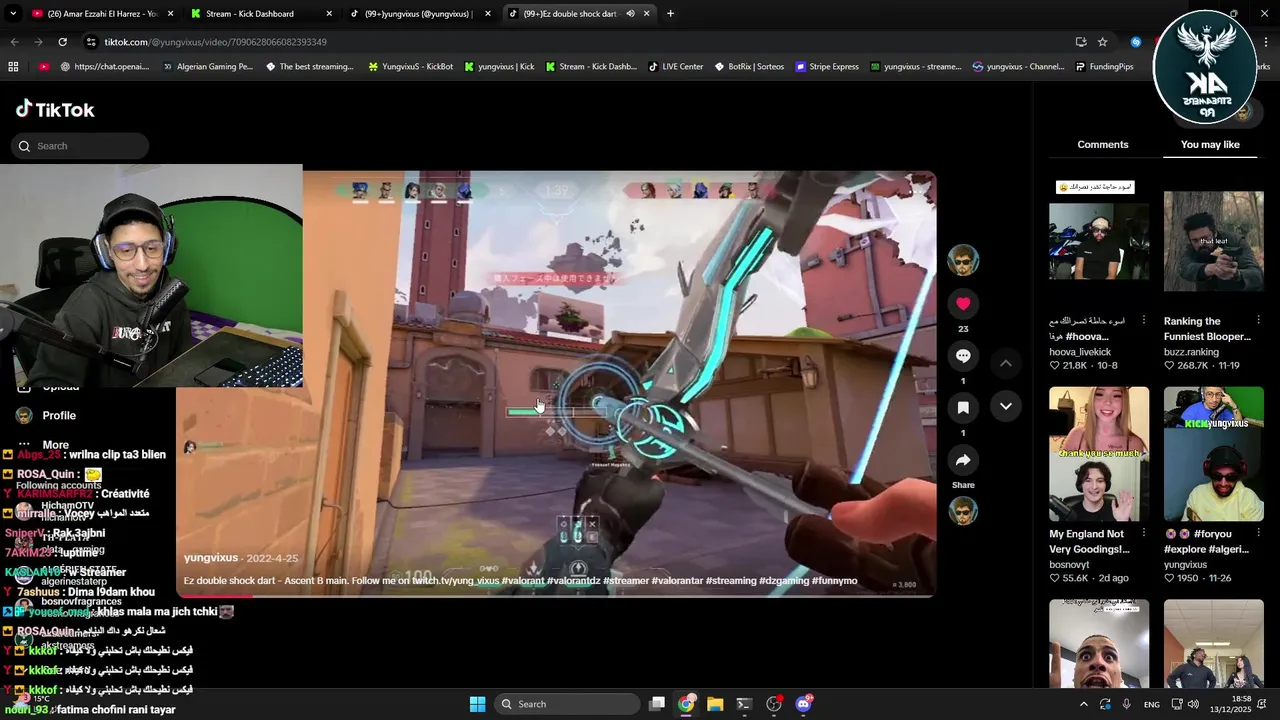Click the Chrome address bar URL
Image resolution: width=1280 pixels, height=720 pixels.
[x=215, y=42]
